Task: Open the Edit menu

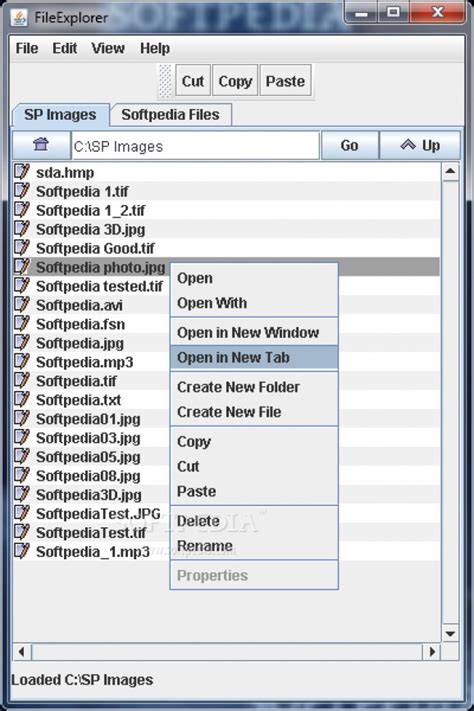Action: [64, 48]
